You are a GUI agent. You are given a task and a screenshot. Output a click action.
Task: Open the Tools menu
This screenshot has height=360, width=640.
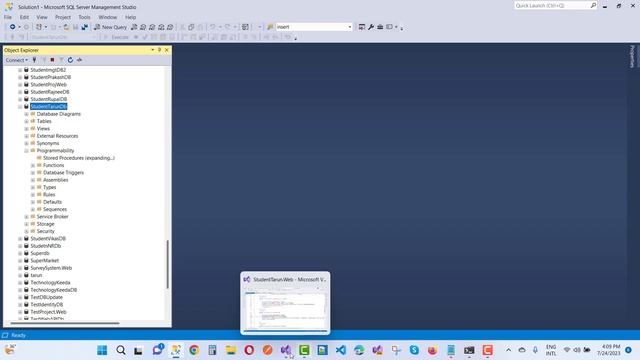(84, 17)
